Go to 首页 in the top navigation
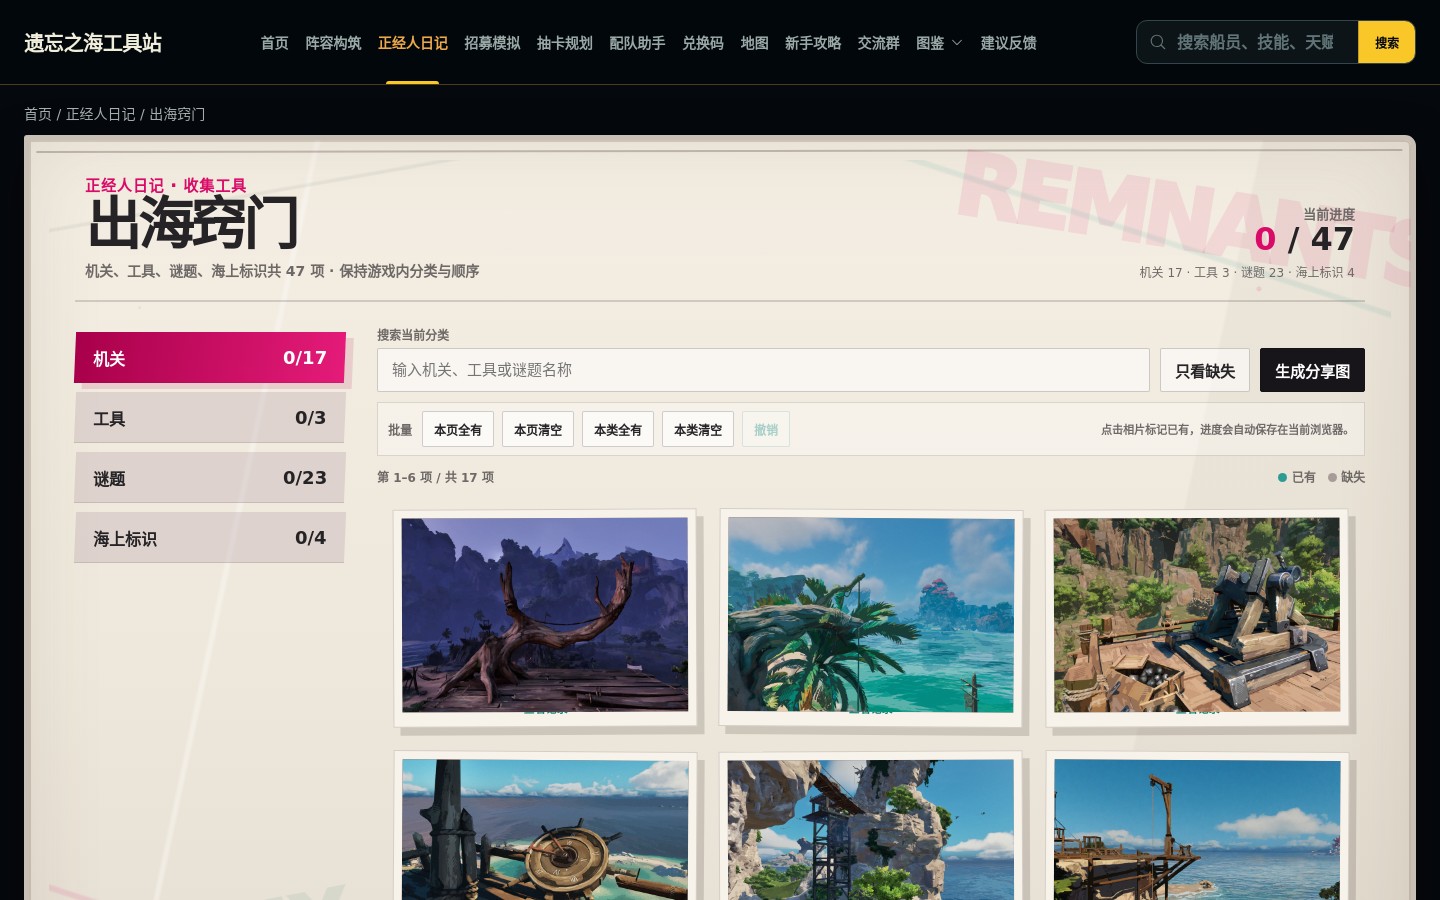The image size is (1440, 900). click(275, 43)
